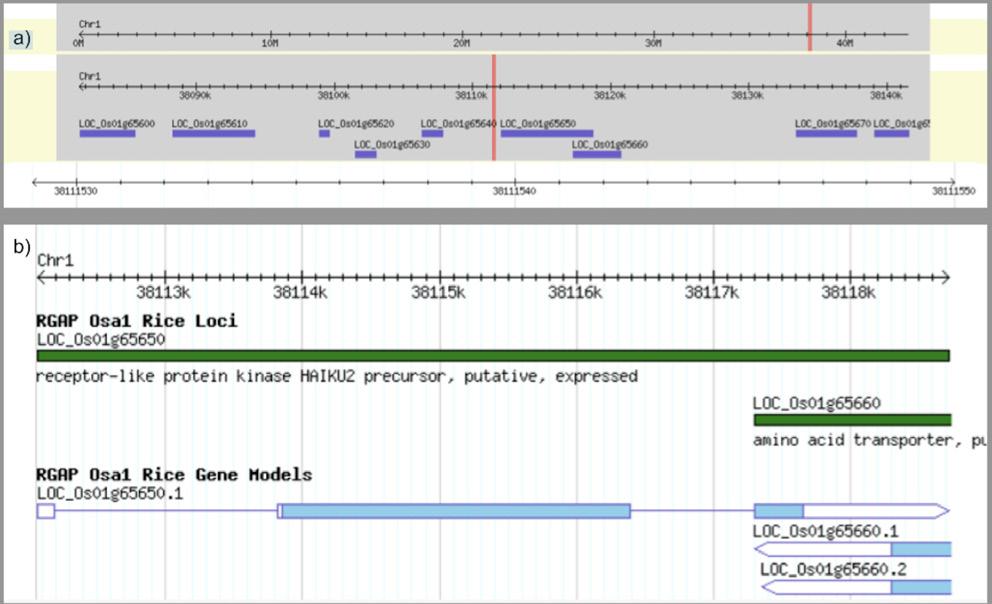This screenshot has width=992, height=604.
Task: Click the LOC_Os01g65640 gene bar
Action: click(x=433, y=133)
